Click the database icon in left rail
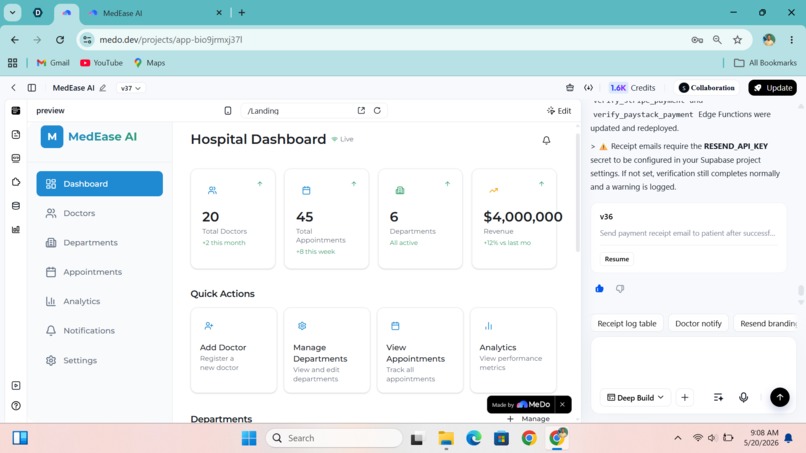This screenshot has width=806, height=453. coord(16,206)
